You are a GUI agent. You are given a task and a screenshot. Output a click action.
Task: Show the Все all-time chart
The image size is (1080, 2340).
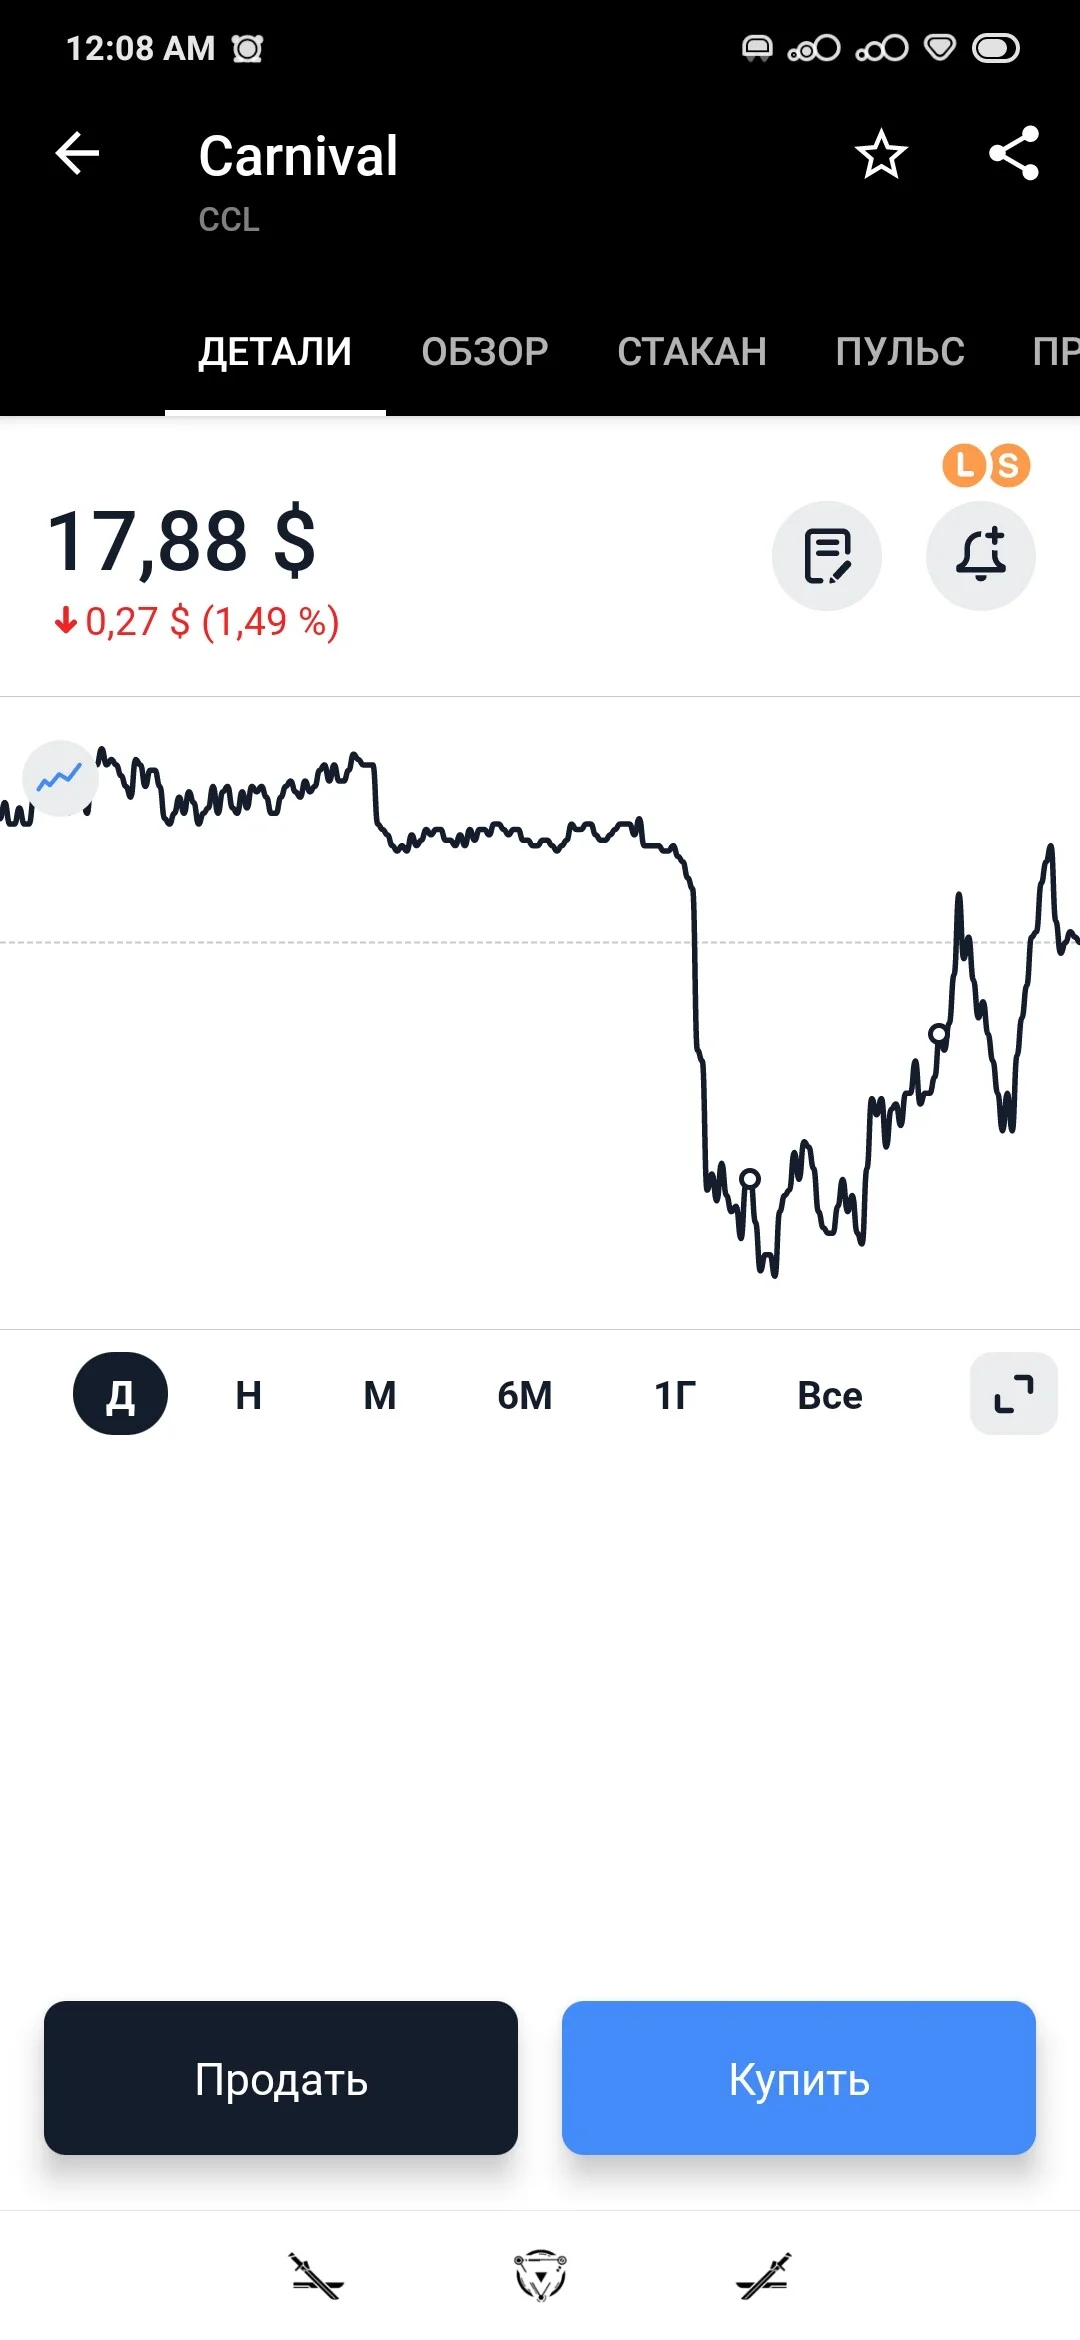[830, 1394]
